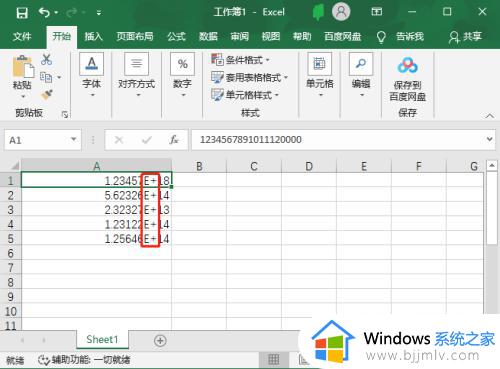
Task: Open the Copy dropdown arrow
Action: click(59, 77)
